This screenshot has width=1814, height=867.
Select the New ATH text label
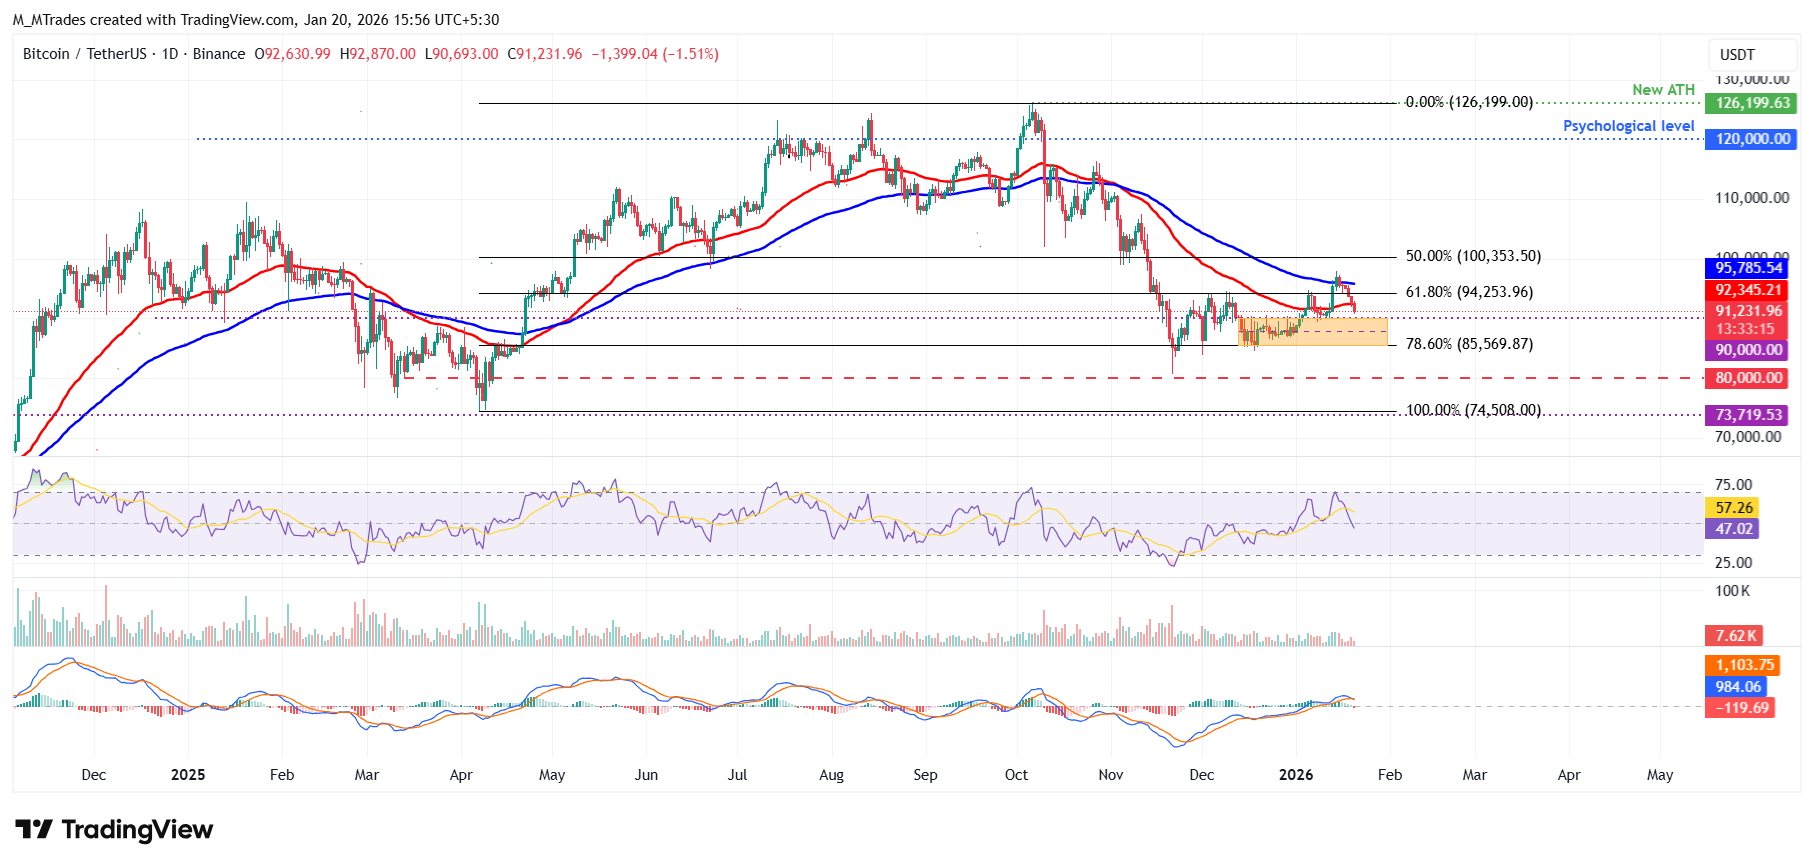(x=1663, y=90)
